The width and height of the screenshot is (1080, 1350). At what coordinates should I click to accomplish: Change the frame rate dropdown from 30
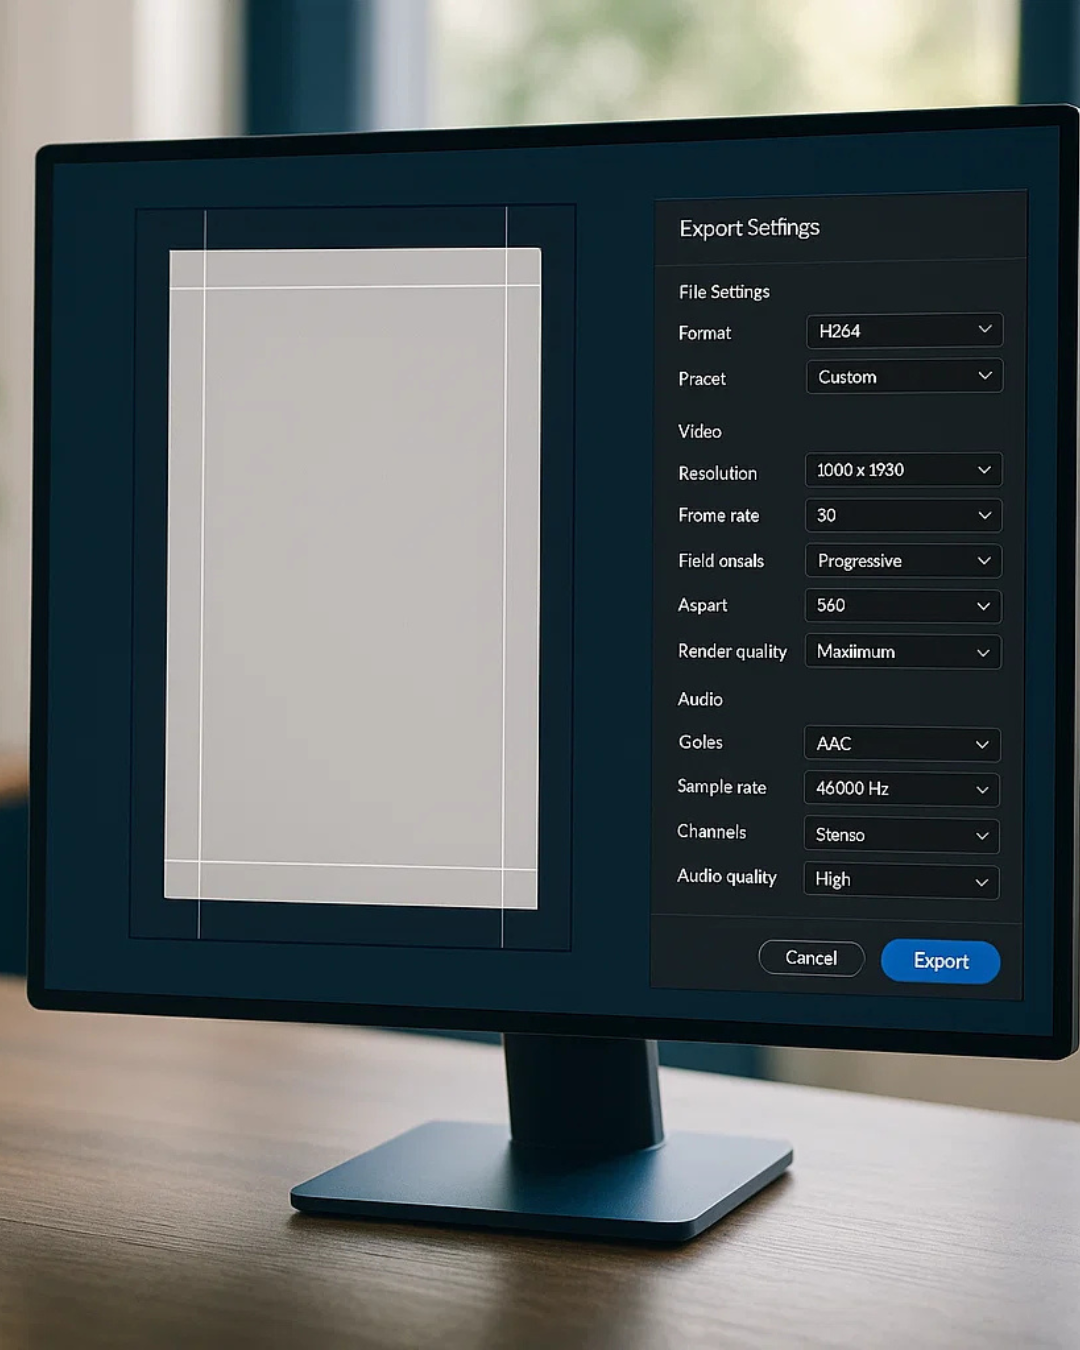pos(901,515)
